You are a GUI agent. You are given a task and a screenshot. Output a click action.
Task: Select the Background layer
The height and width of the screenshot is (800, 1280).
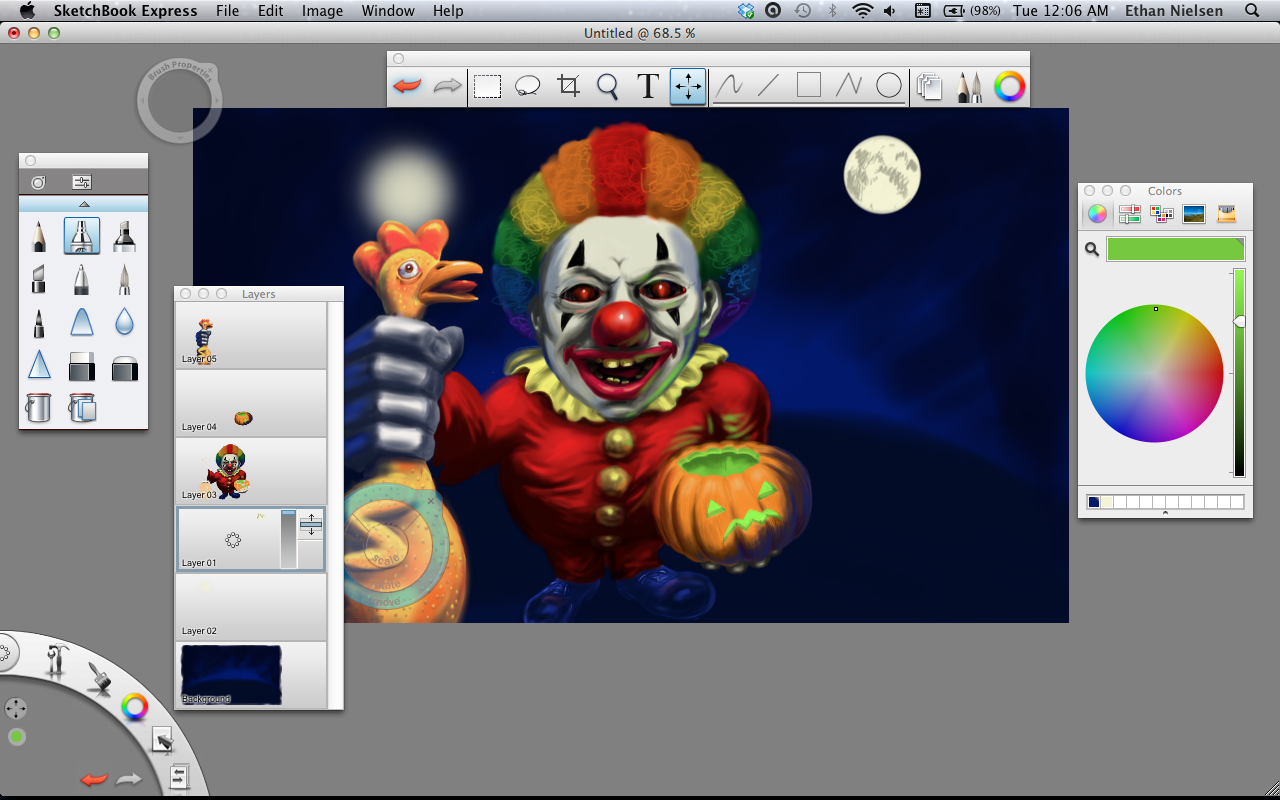(x=251, y=675)
